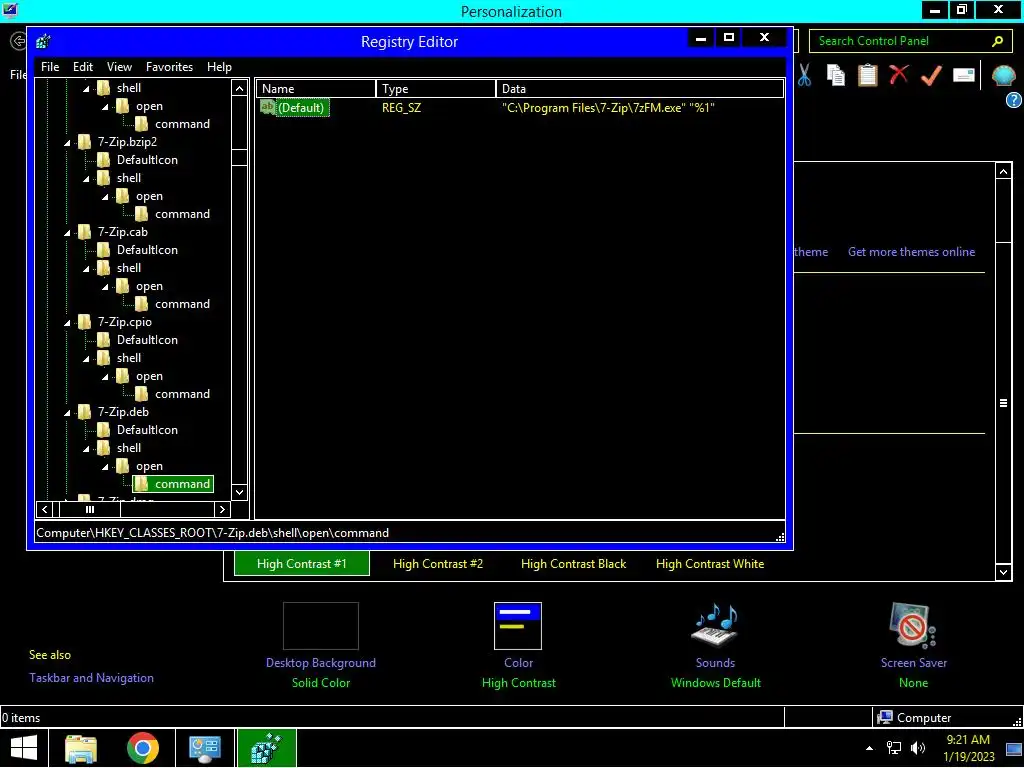1024x768 pixels.
Task: Click the Registry Editor taskbar icon
Action: [x=266, y=748]
